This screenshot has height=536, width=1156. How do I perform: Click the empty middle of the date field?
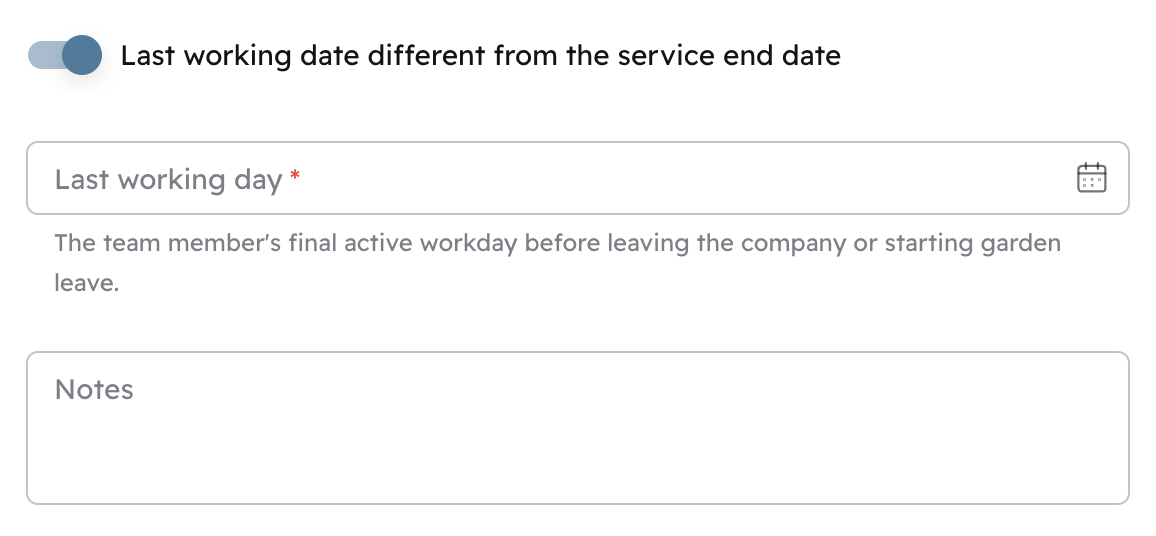click(x=680, y=178)
